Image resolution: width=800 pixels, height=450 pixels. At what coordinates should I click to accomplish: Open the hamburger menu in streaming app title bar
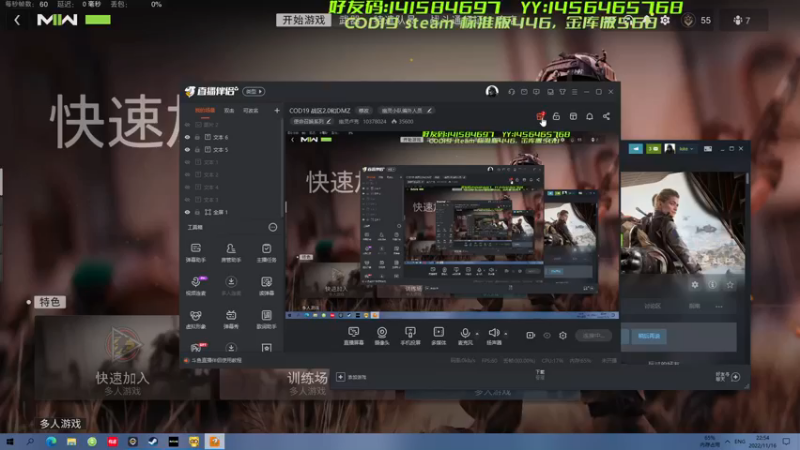574,92
